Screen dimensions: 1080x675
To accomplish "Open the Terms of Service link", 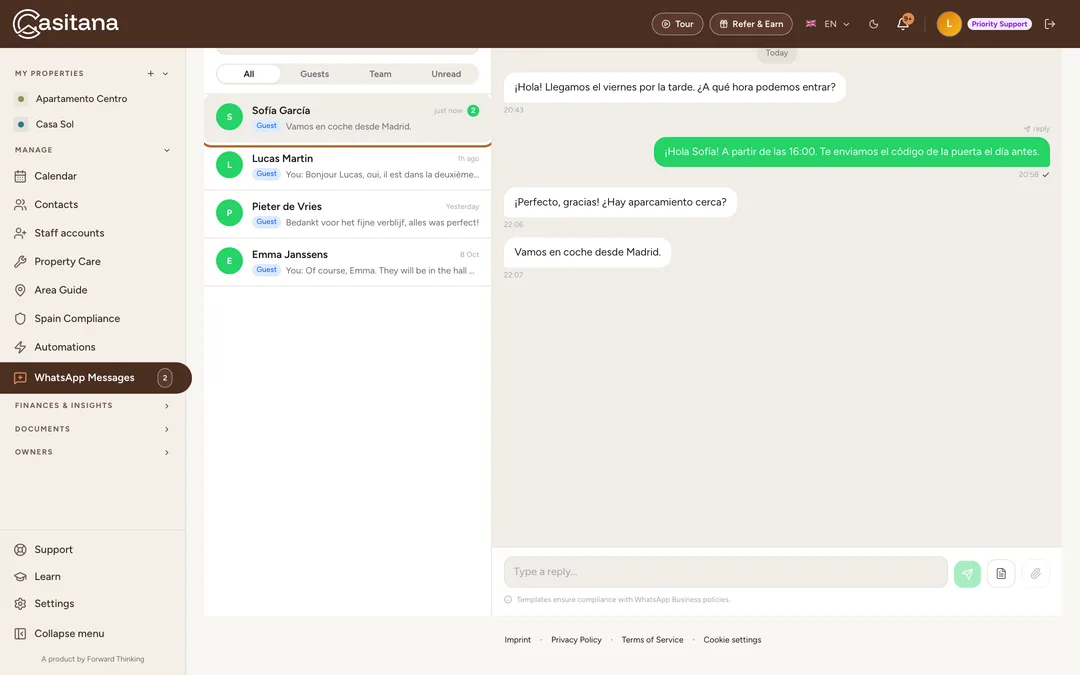I will point(652,640).
